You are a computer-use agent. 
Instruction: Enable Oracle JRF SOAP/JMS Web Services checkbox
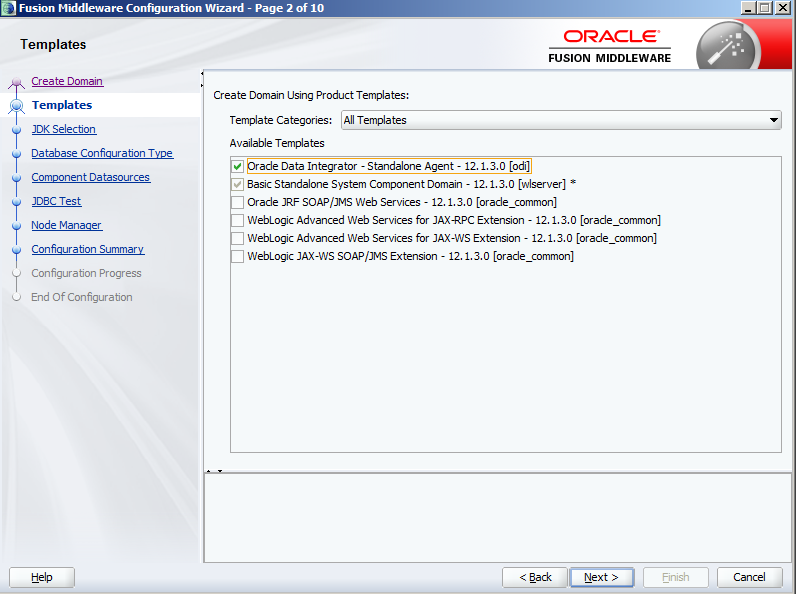click(237, 203)
